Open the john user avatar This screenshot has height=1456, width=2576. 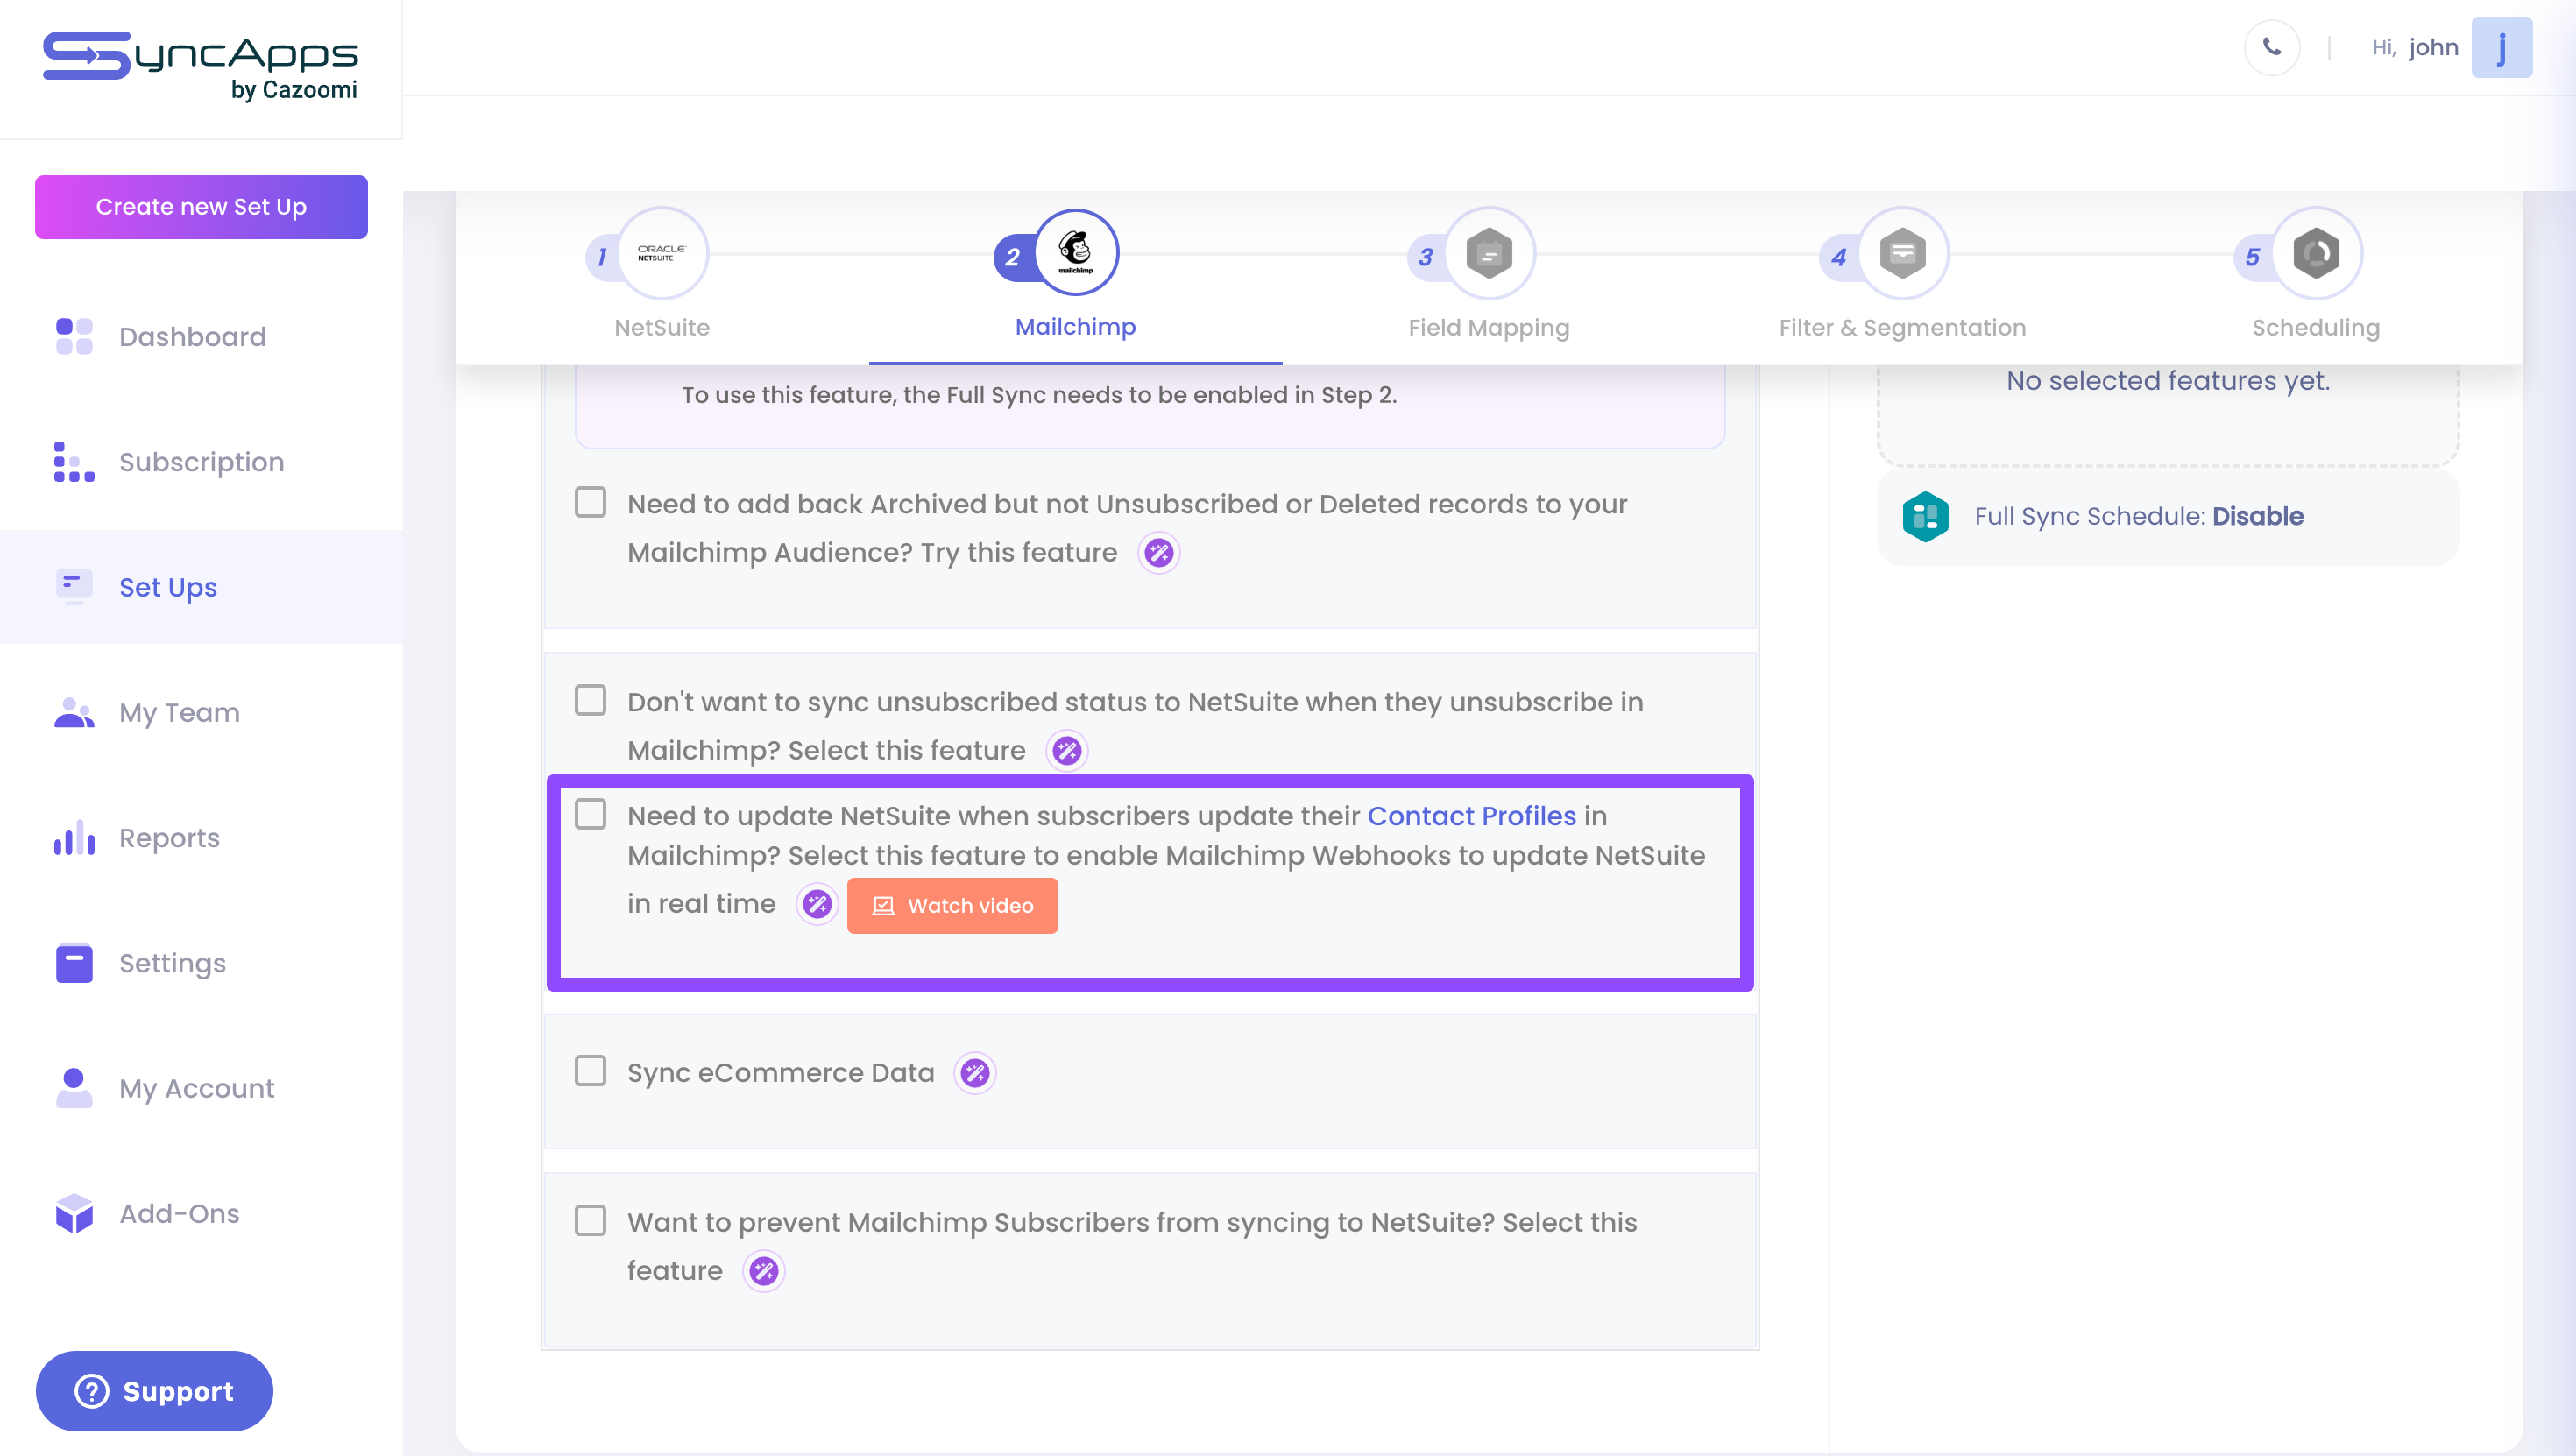coord(2501,47)
